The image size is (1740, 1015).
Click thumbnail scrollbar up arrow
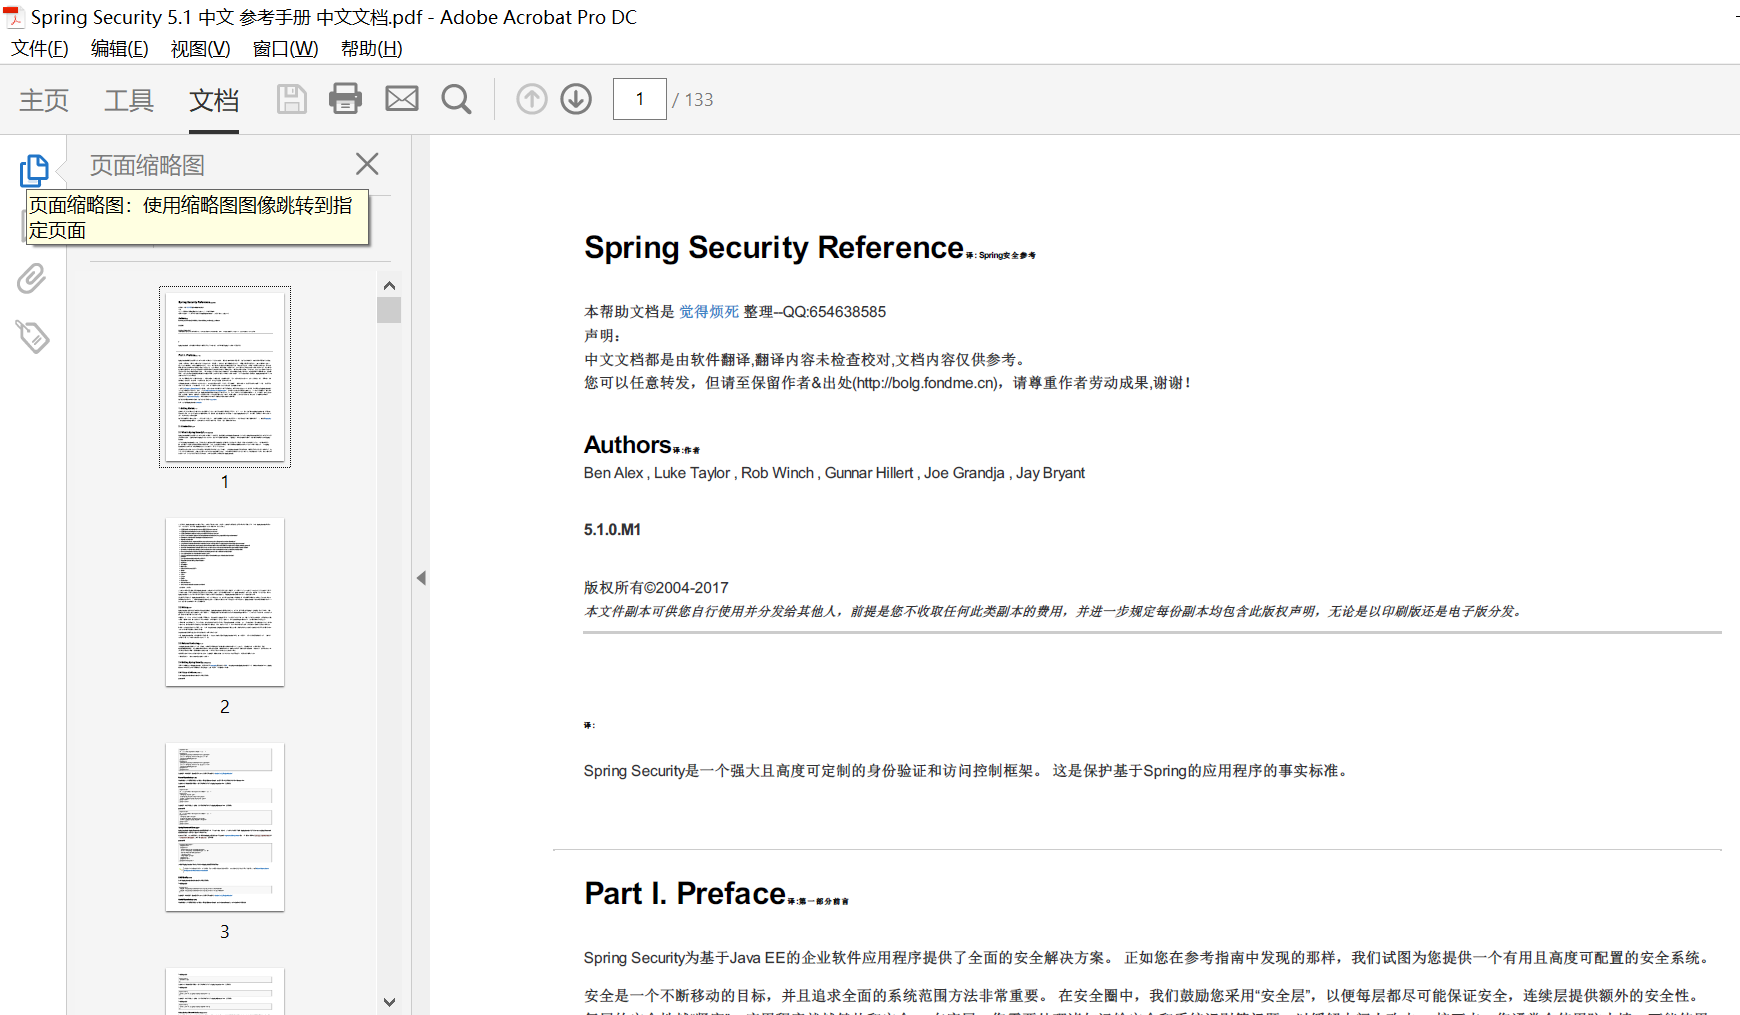pyautogui.click(x=389, y=285)
